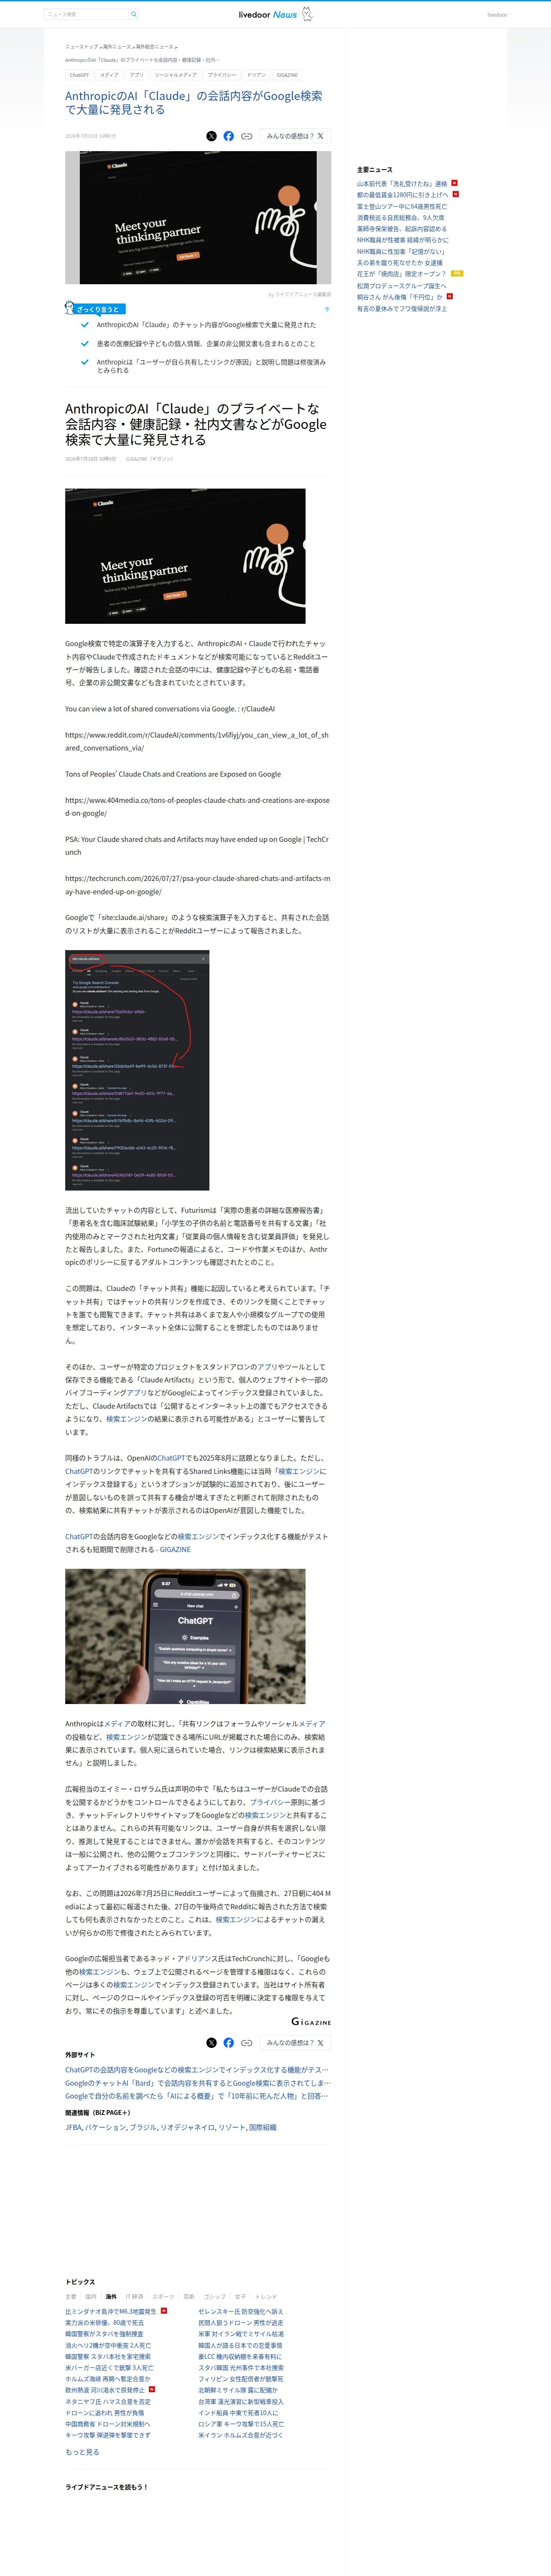This screenshot has width=551, height=2576.
Task: Open the techcrunch.com URL in the article
Action: (x=197, y=884)
